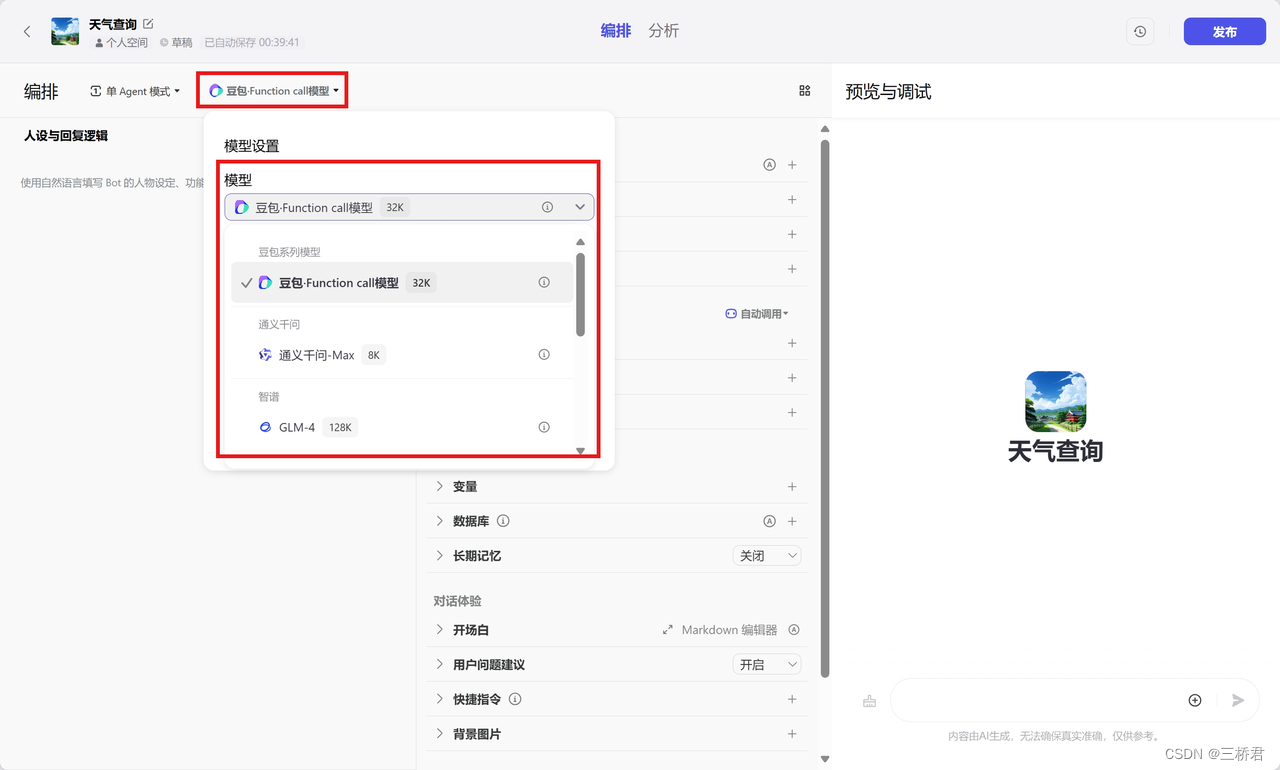Expand the 变量 section
The image size is (1280, 770).
click(439, 487)
